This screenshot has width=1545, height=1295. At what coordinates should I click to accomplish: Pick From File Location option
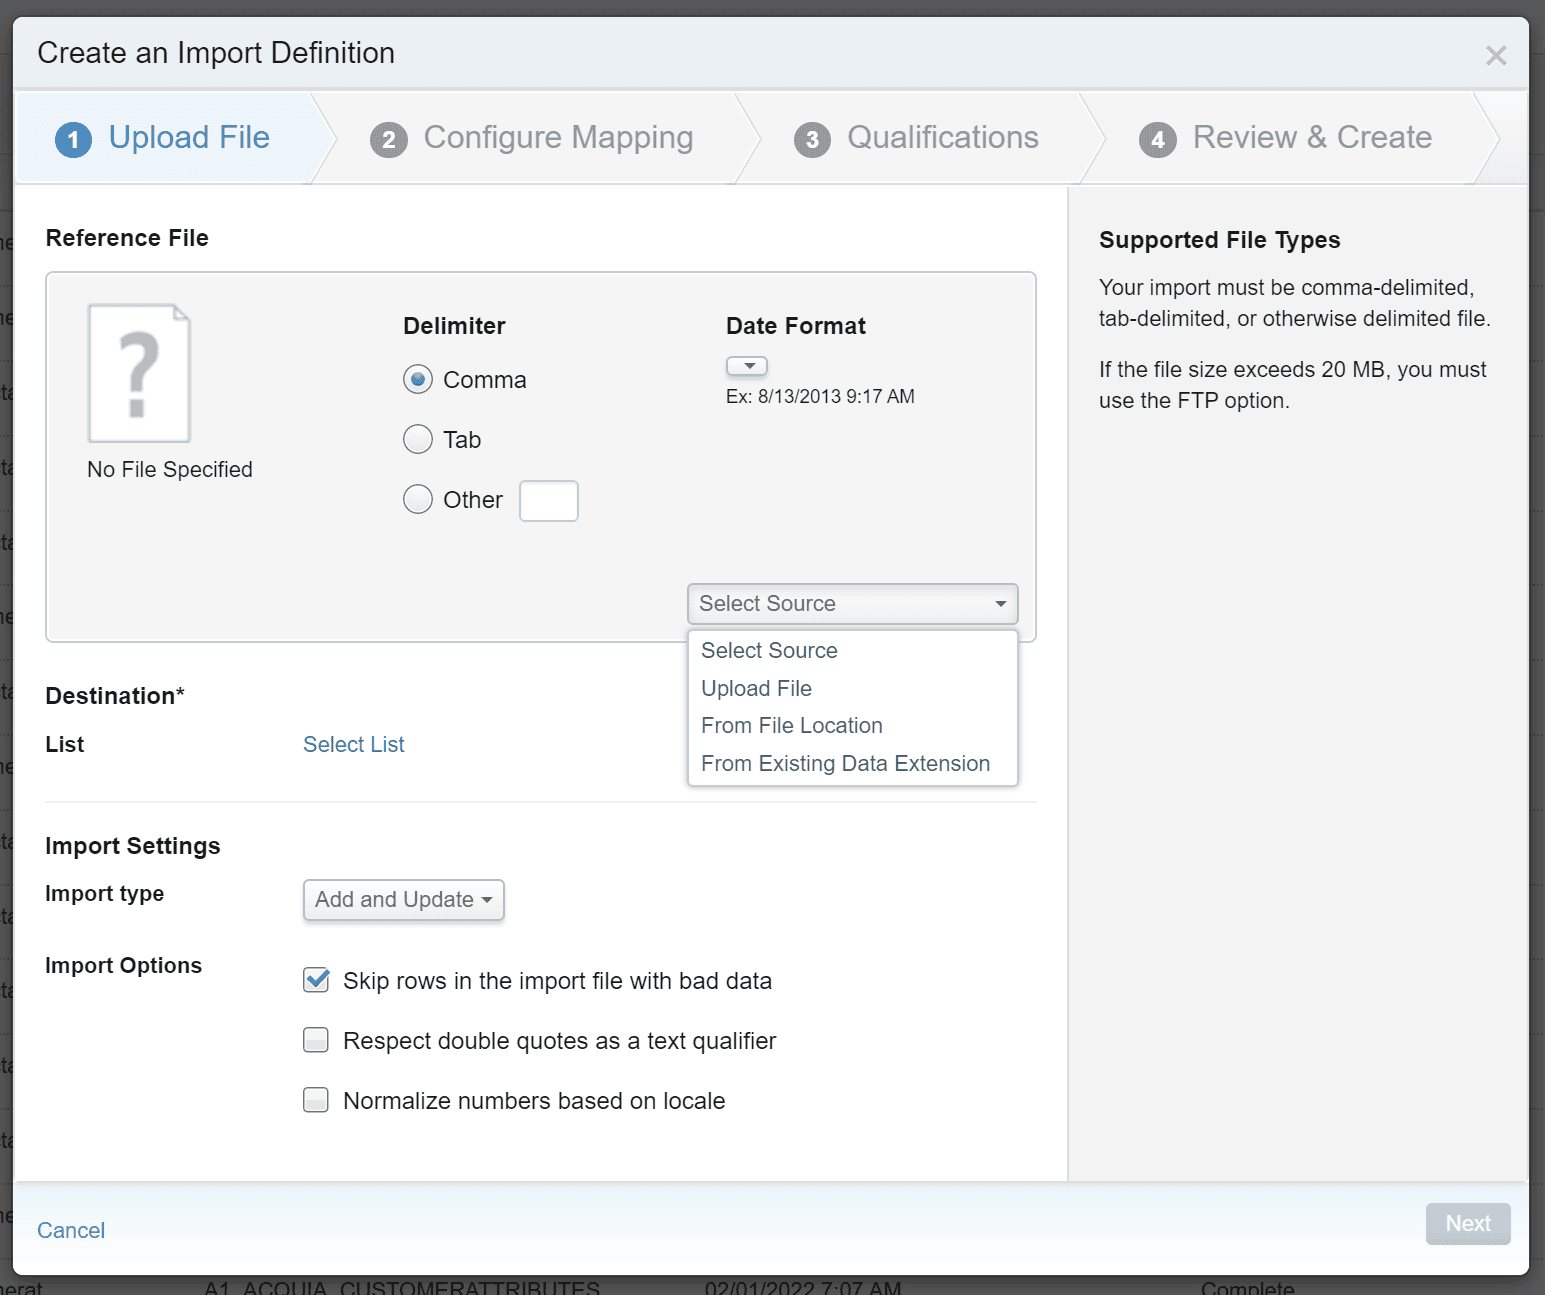tap(791, 726)
